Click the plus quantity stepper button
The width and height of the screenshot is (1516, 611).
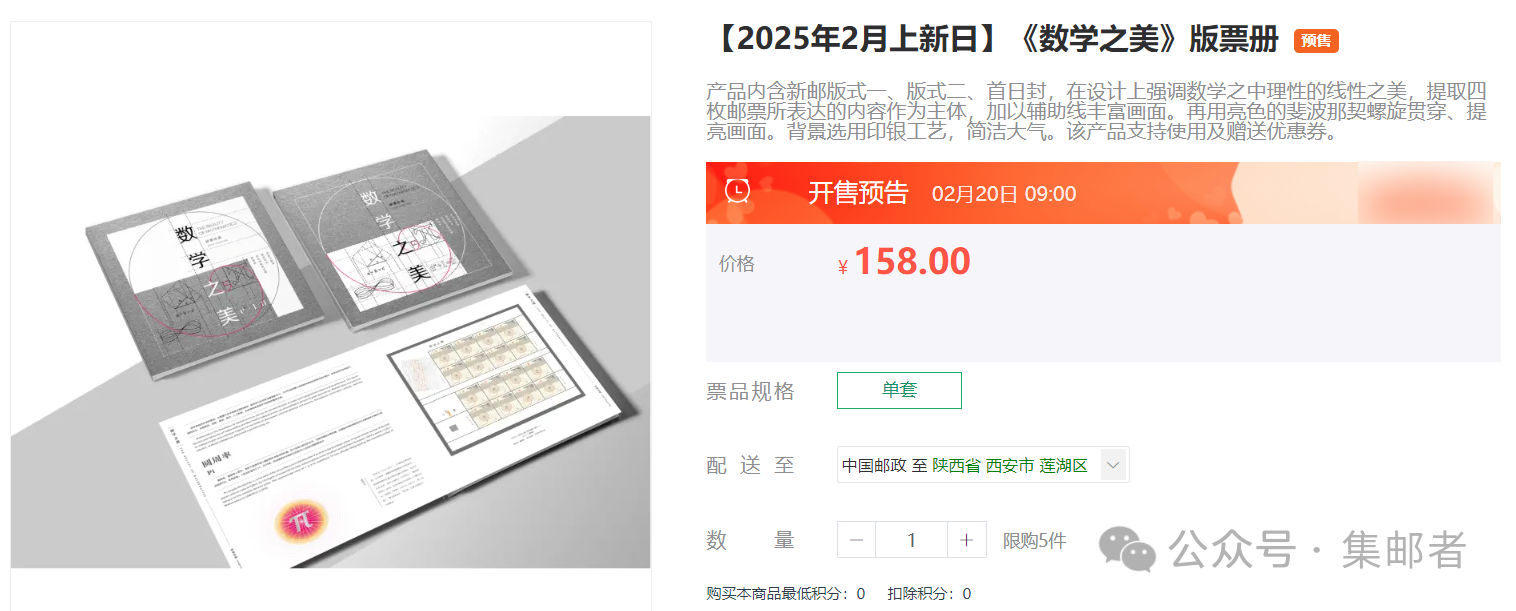(966, 540)
